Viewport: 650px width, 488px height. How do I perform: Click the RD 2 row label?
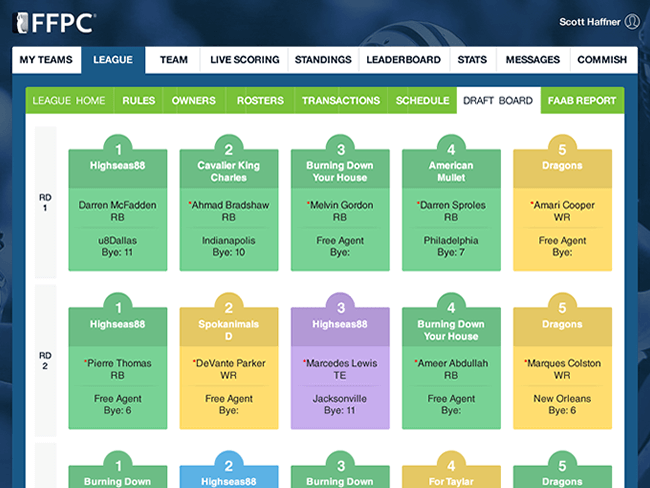(x=45, y=360)
